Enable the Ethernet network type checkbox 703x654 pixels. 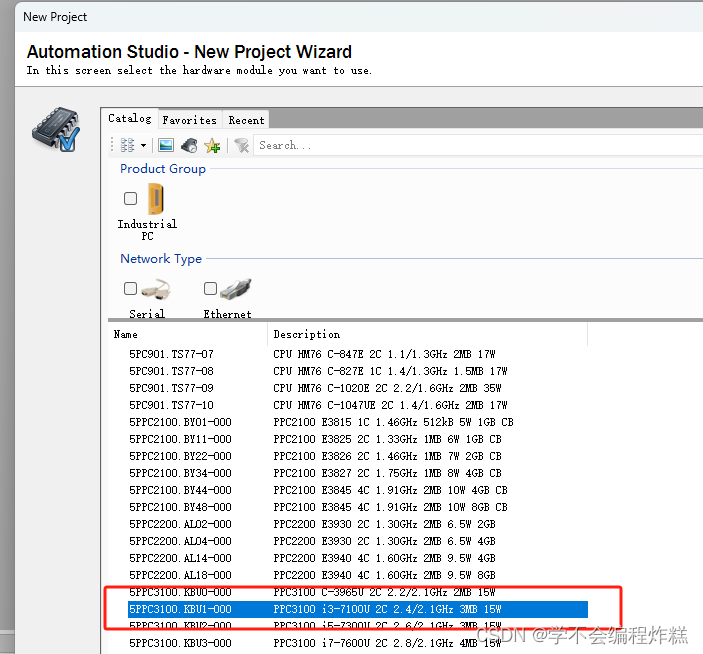(x=210, y=288)
